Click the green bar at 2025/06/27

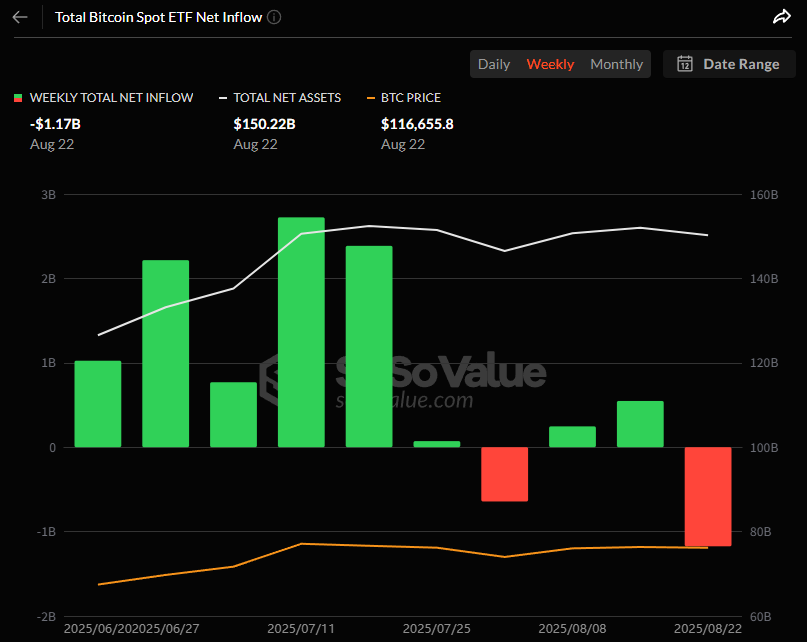[x=166, y=354]
